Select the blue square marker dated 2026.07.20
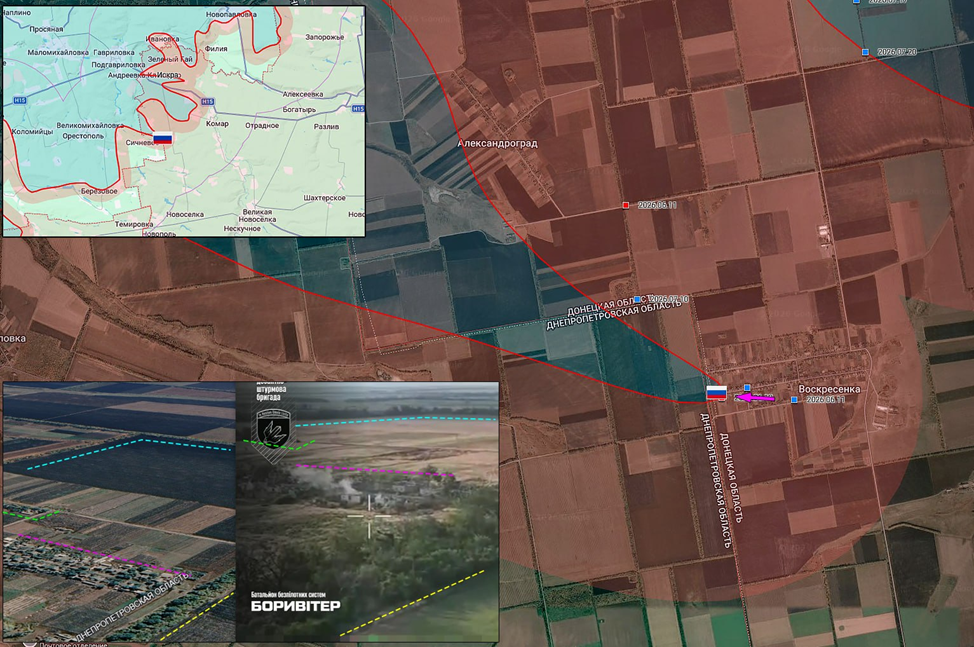Screen dimensions: 974x647 click(x=865, y=52)
